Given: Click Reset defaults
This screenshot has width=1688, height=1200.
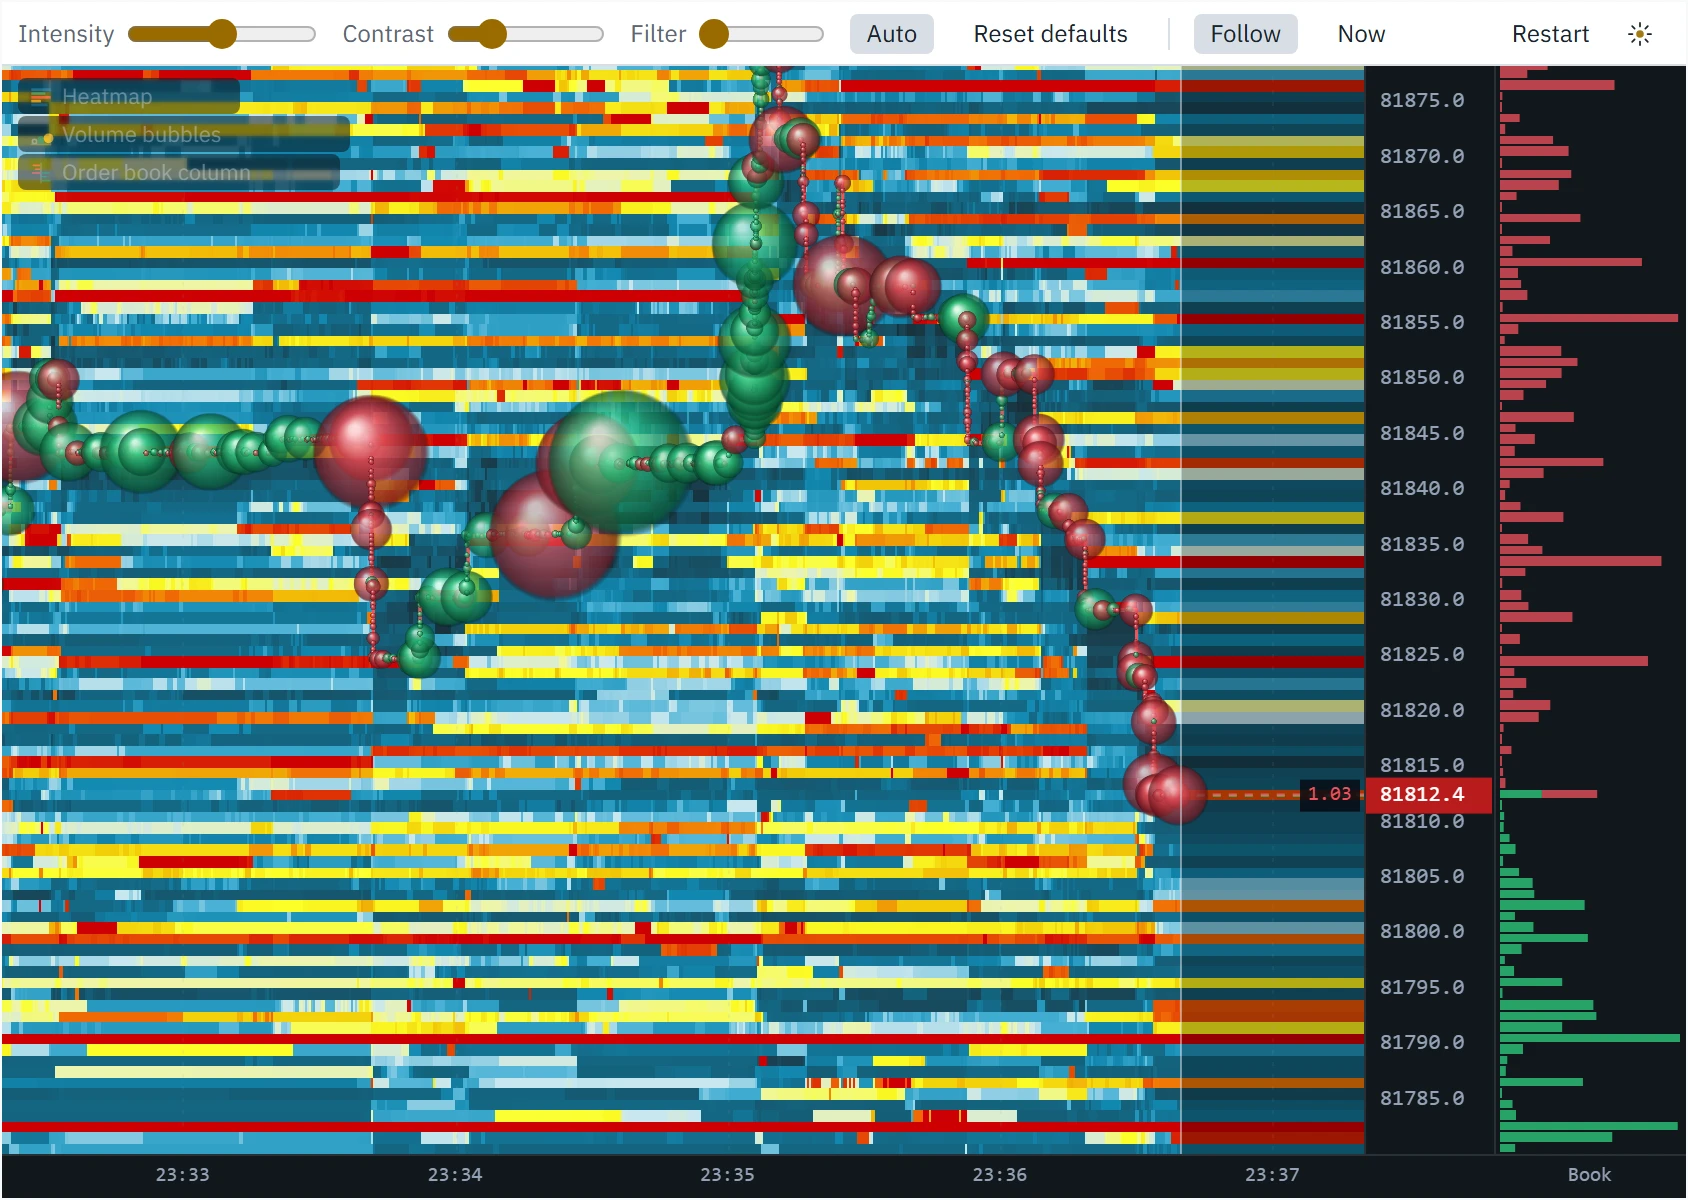Looking at the screenshot, I should pyautogui.click(x=1050, y=34).
